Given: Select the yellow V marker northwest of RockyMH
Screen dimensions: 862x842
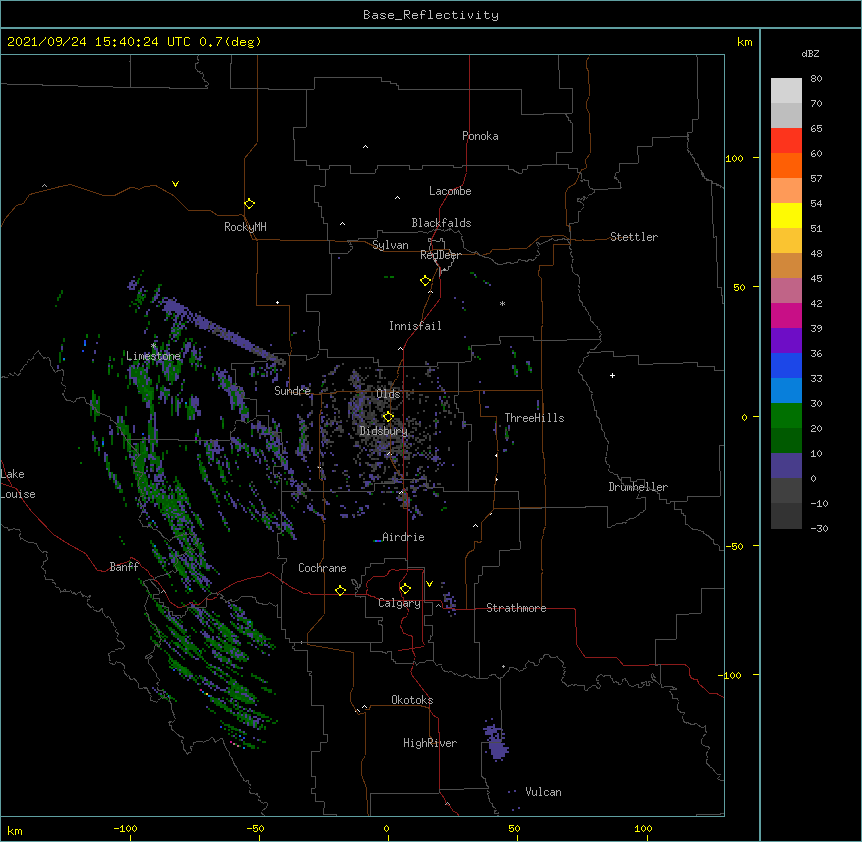Looking at the screenshot, I should tap(175, 184).
